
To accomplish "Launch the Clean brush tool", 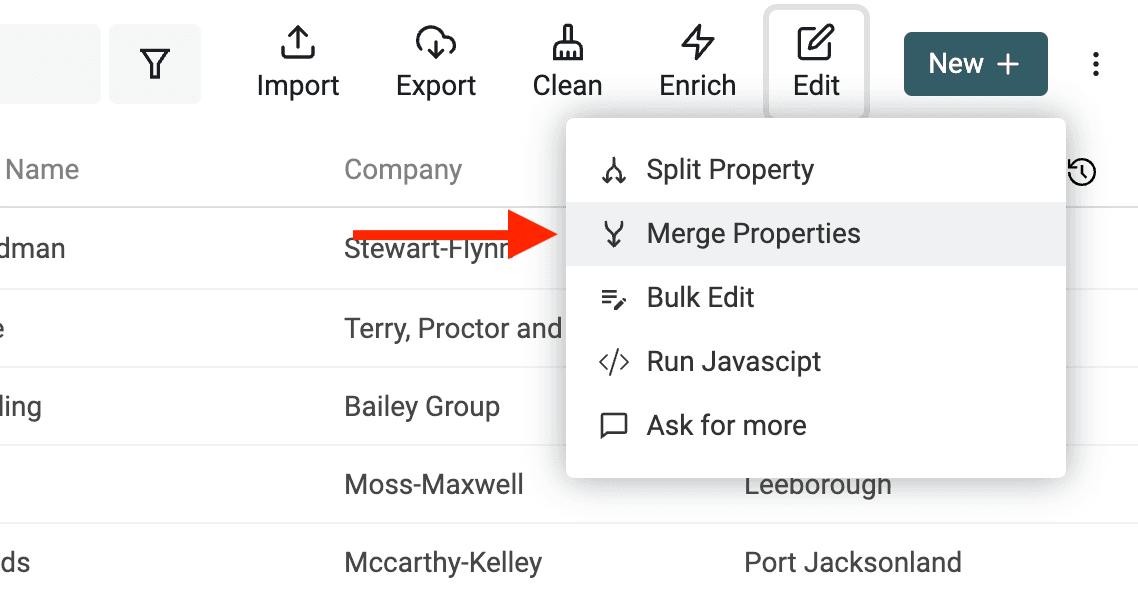I will coord(566,43).
